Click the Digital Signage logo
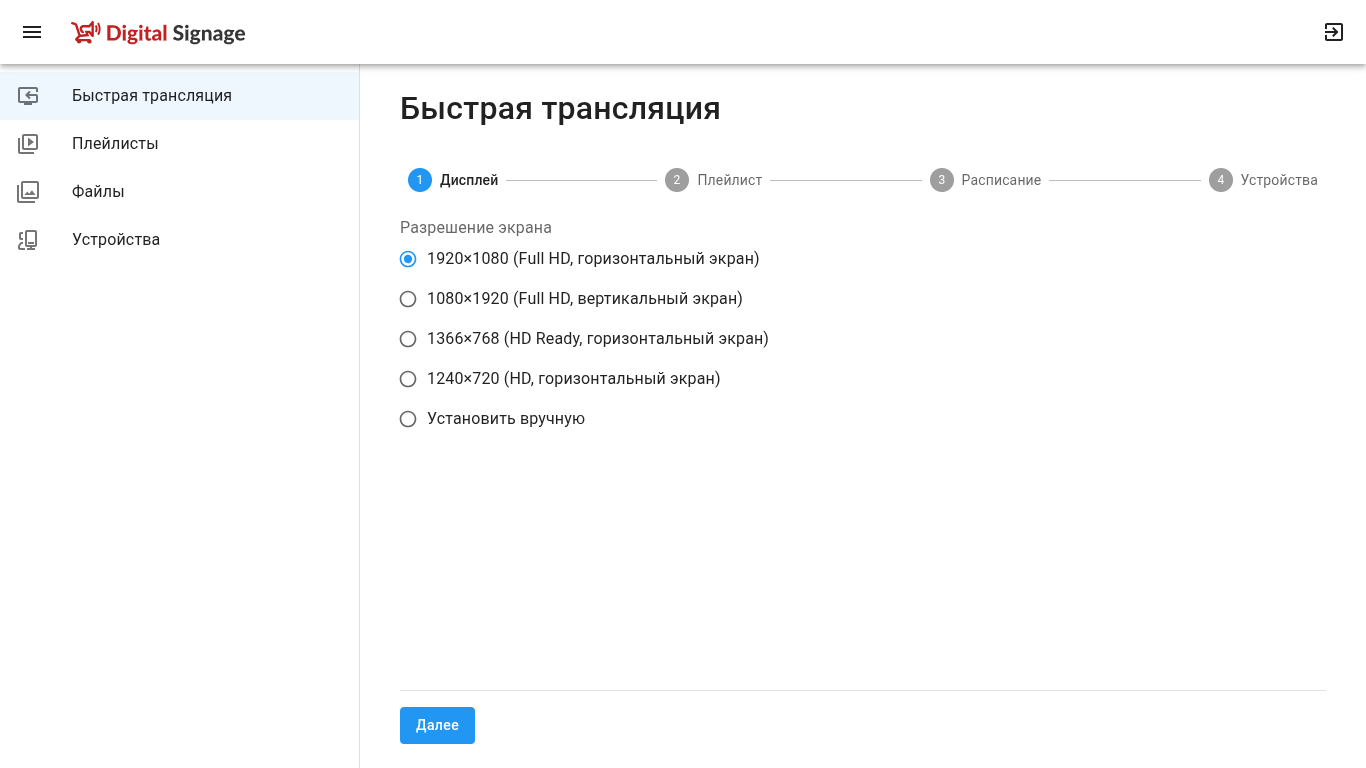 click(x=159, y=33)
